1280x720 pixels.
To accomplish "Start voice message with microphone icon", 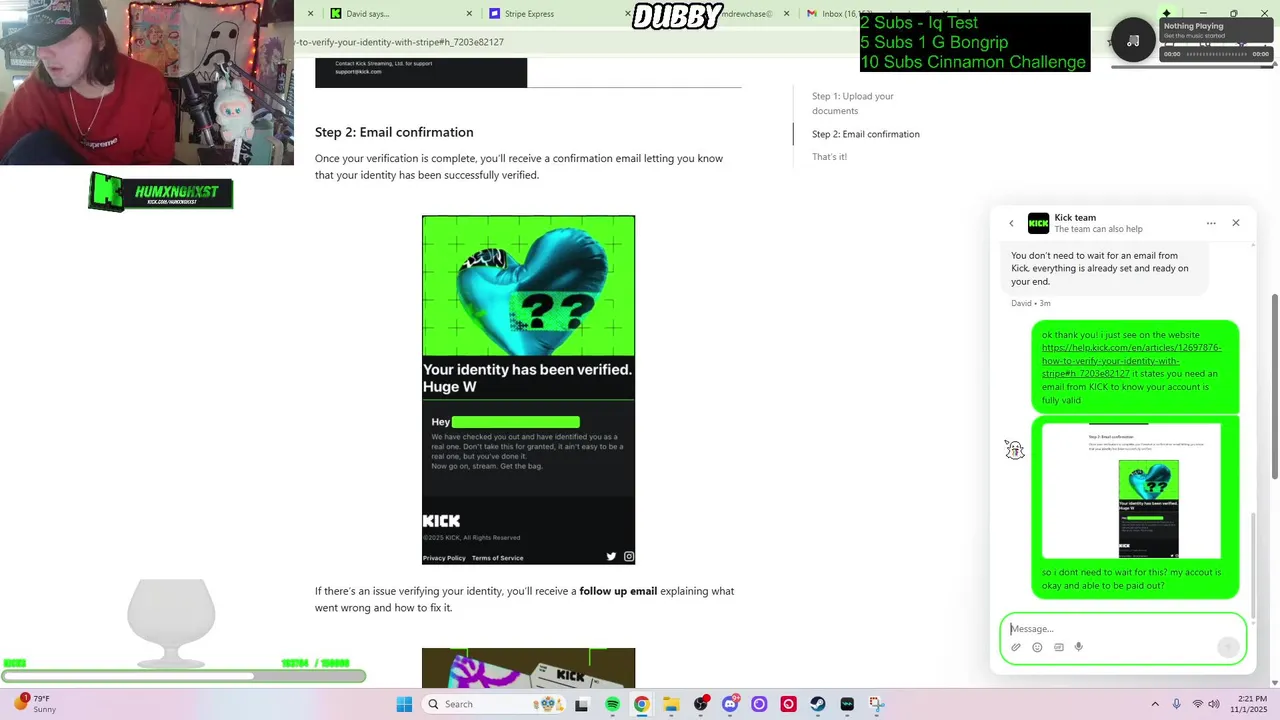I will (1079, 647).
